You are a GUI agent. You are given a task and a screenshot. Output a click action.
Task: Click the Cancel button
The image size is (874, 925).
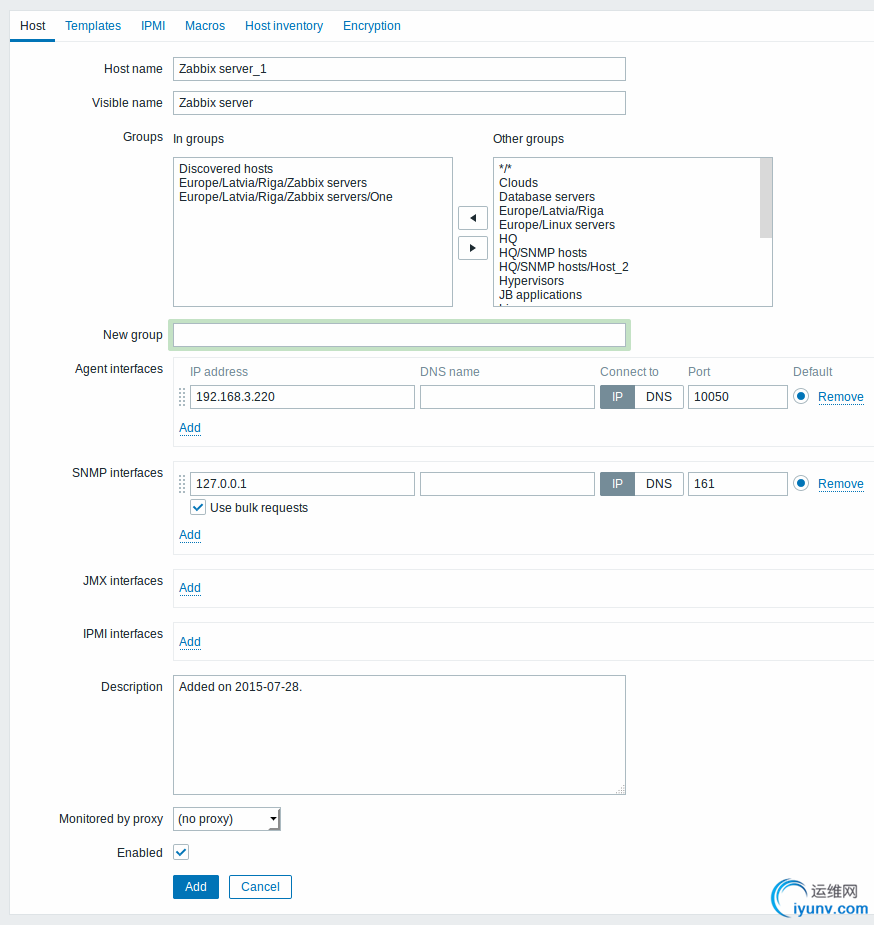(x=260, y=887)
